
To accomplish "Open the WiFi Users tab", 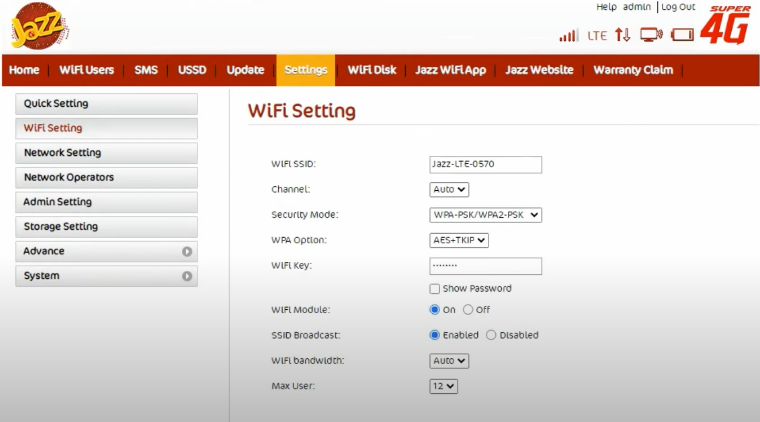I will click(86, 70).
